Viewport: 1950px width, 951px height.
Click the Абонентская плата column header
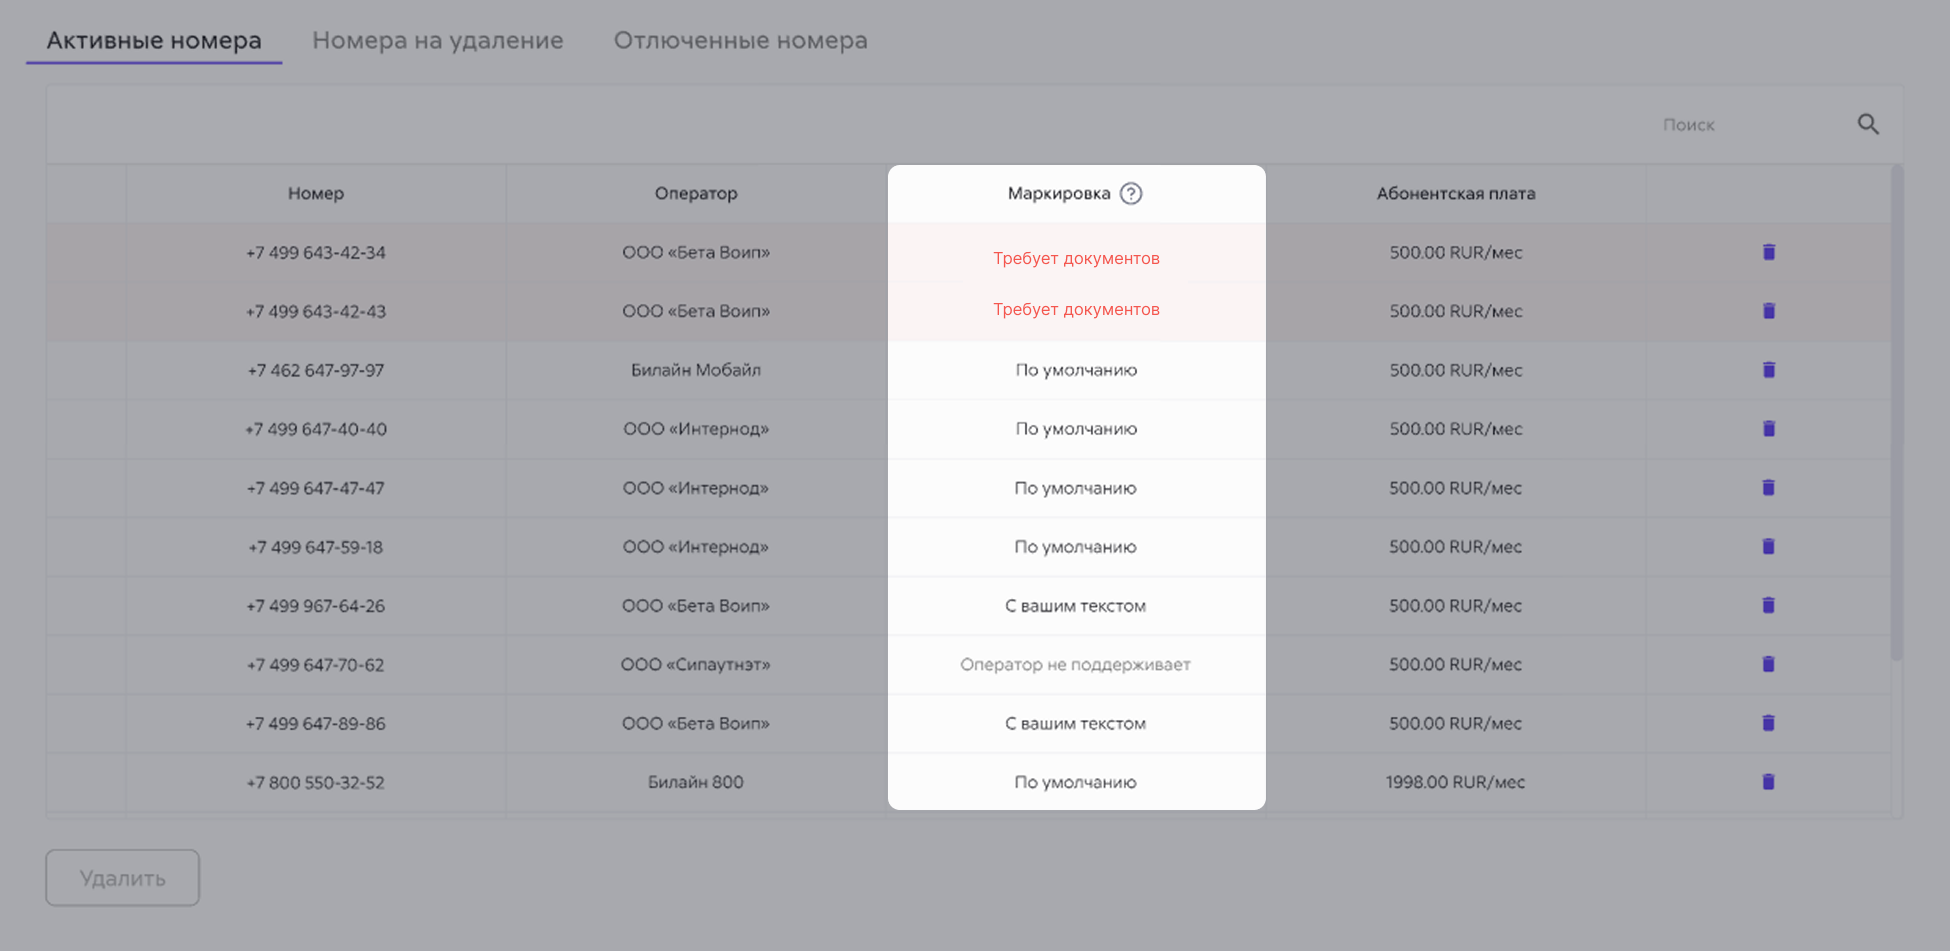tap(1456, 193)
